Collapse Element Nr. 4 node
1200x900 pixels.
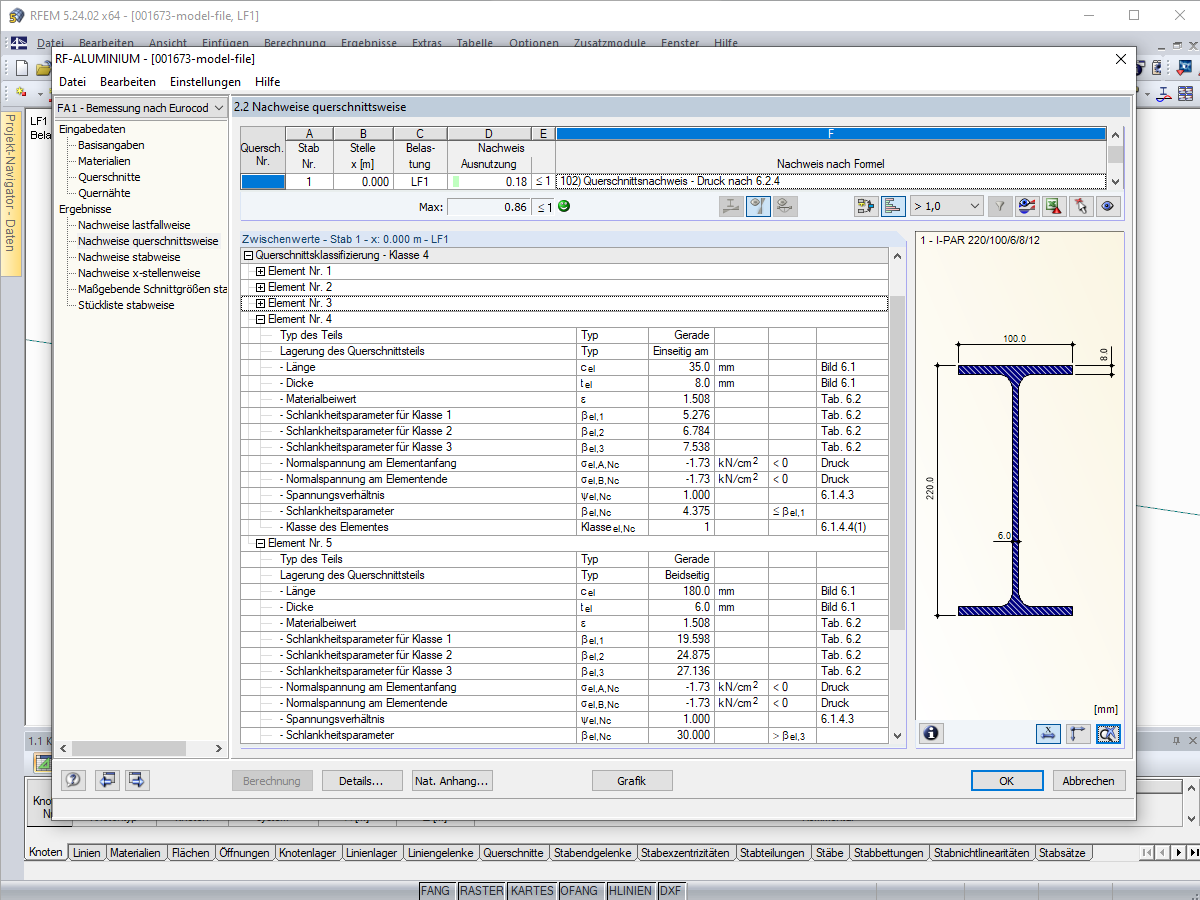tap(261, 320)
